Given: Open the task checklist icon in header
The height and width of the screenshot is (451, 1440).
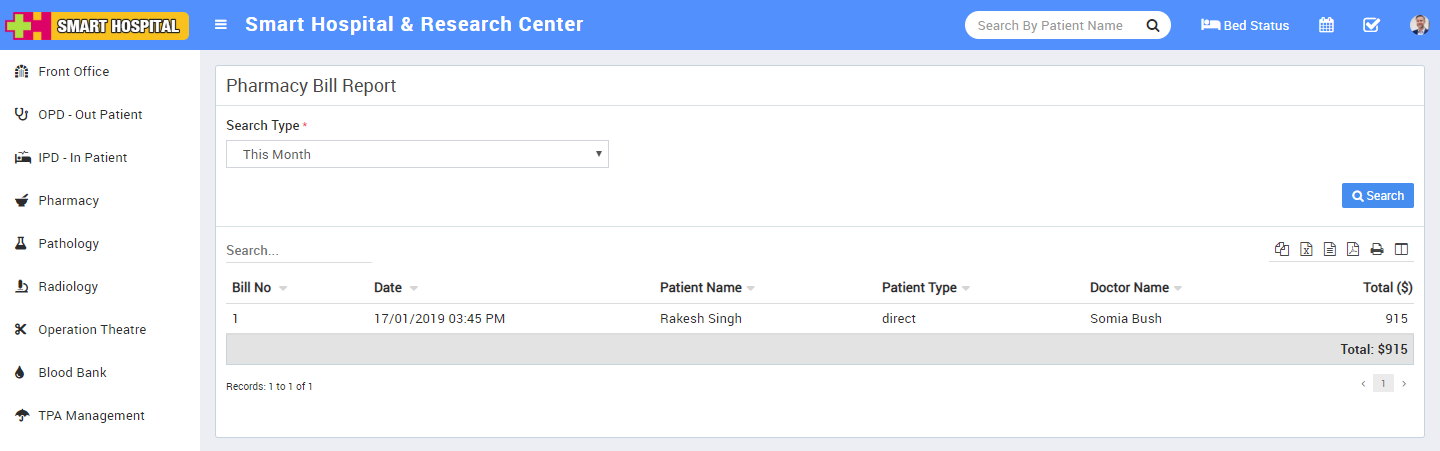Looking at the screenshot, I should 1371,25.
